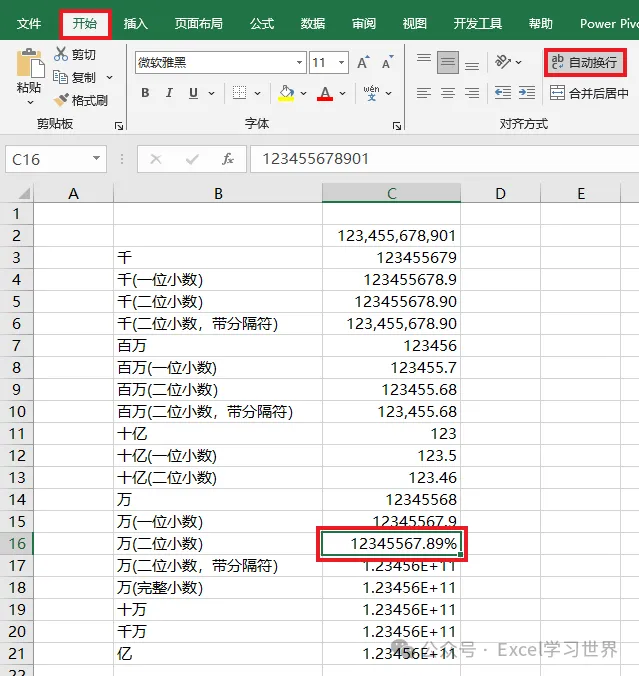Viewport: 639px width, 676px height.
Task: Click the Select All corner triangle
Action: [x=24, y=193]
